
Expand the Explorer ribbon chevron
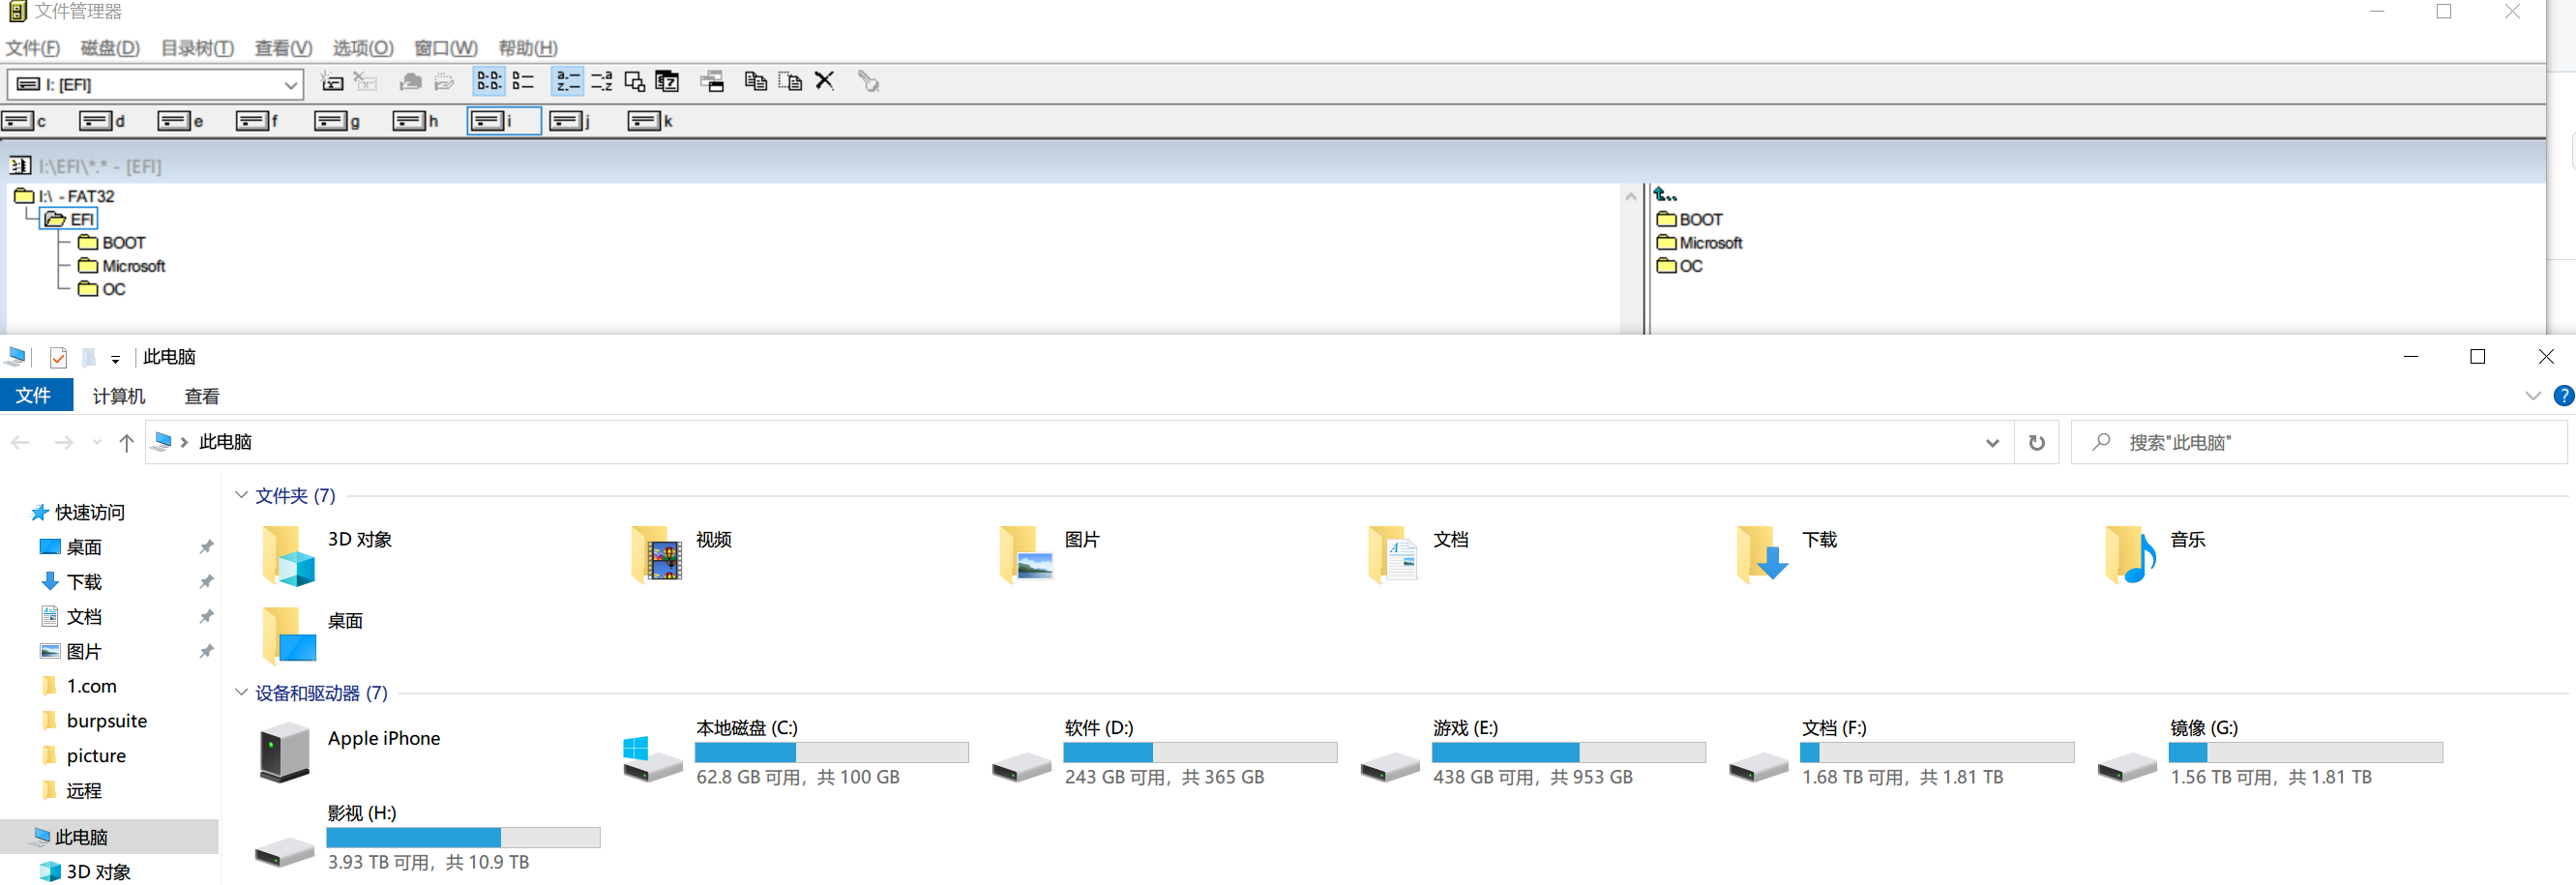point(2532,396)
